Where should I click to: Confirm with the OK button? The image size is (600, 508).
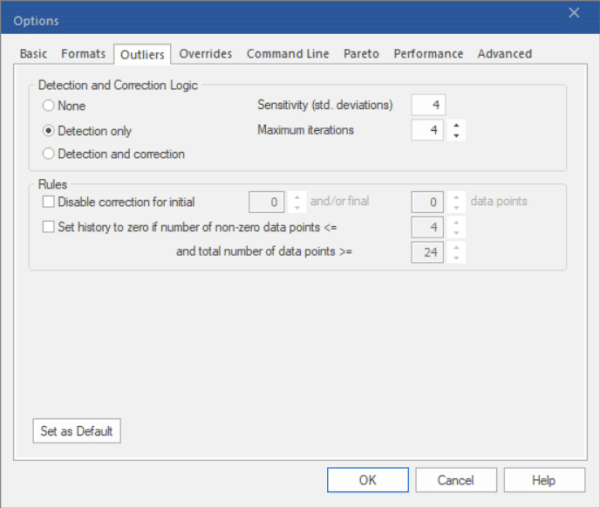[x=368, y=480]
